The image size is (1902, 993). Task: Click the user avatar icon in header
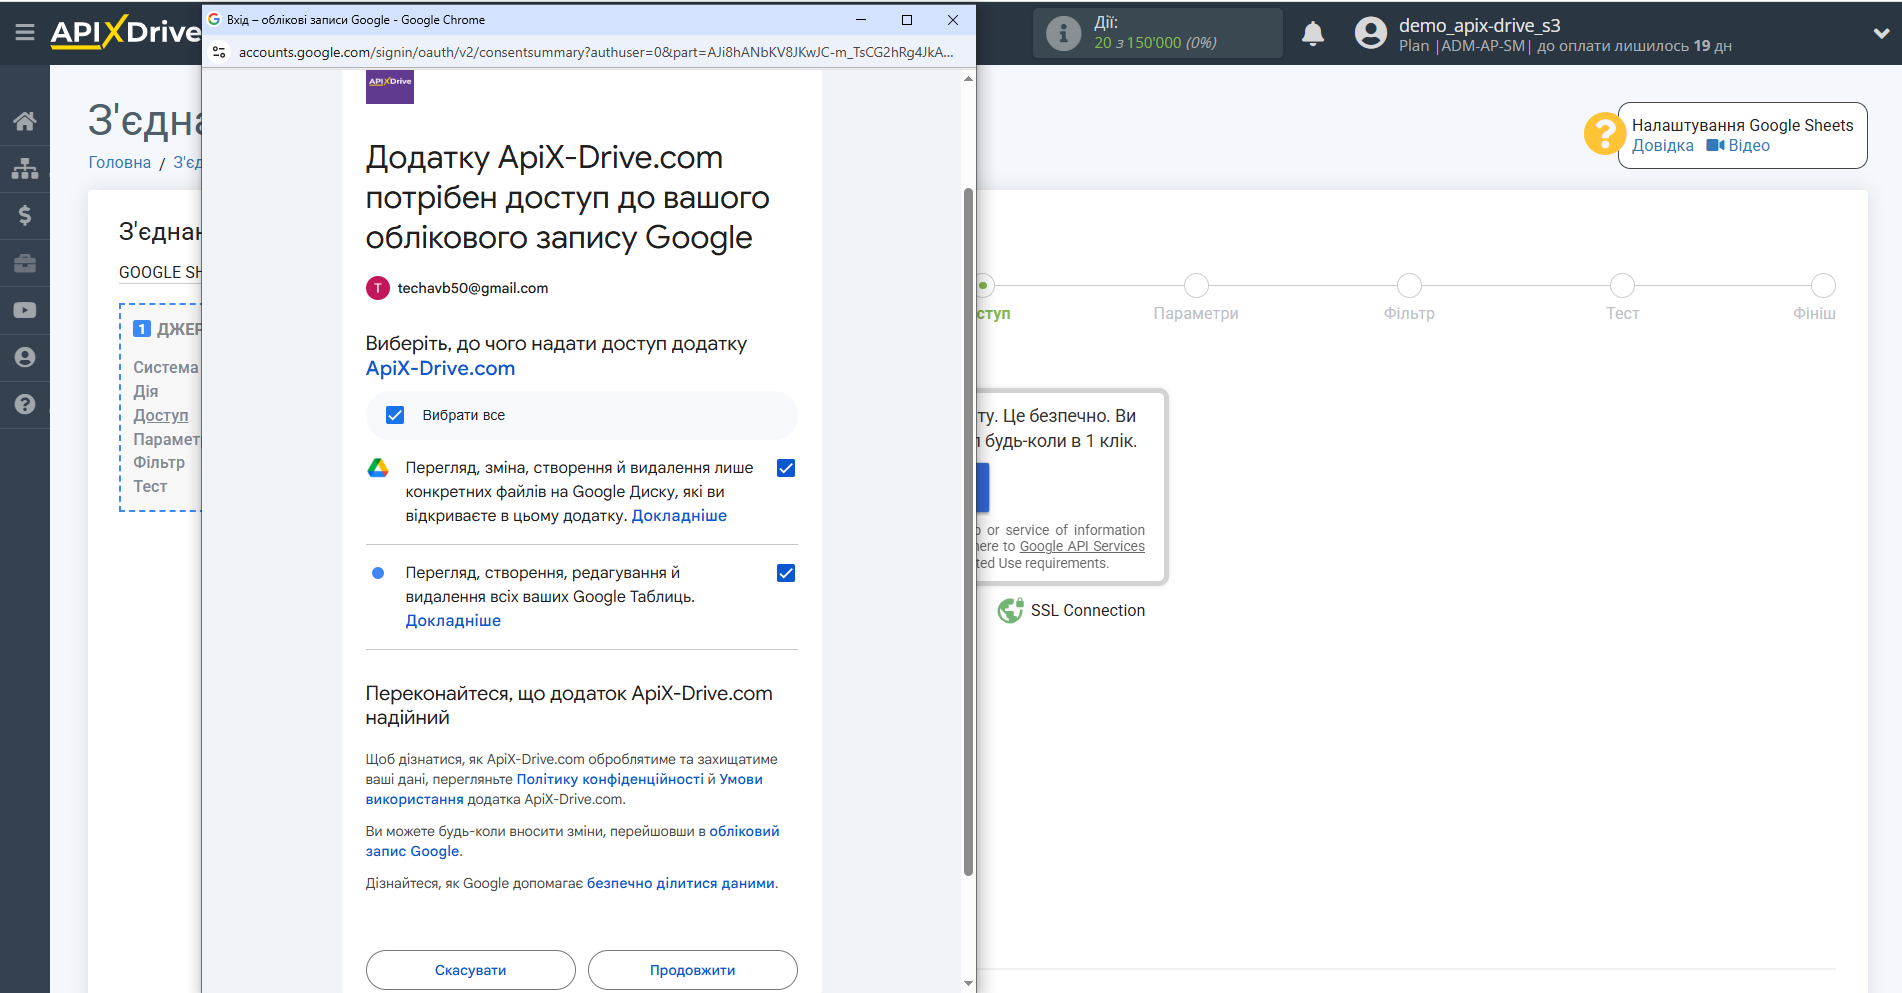[1370, 33]
